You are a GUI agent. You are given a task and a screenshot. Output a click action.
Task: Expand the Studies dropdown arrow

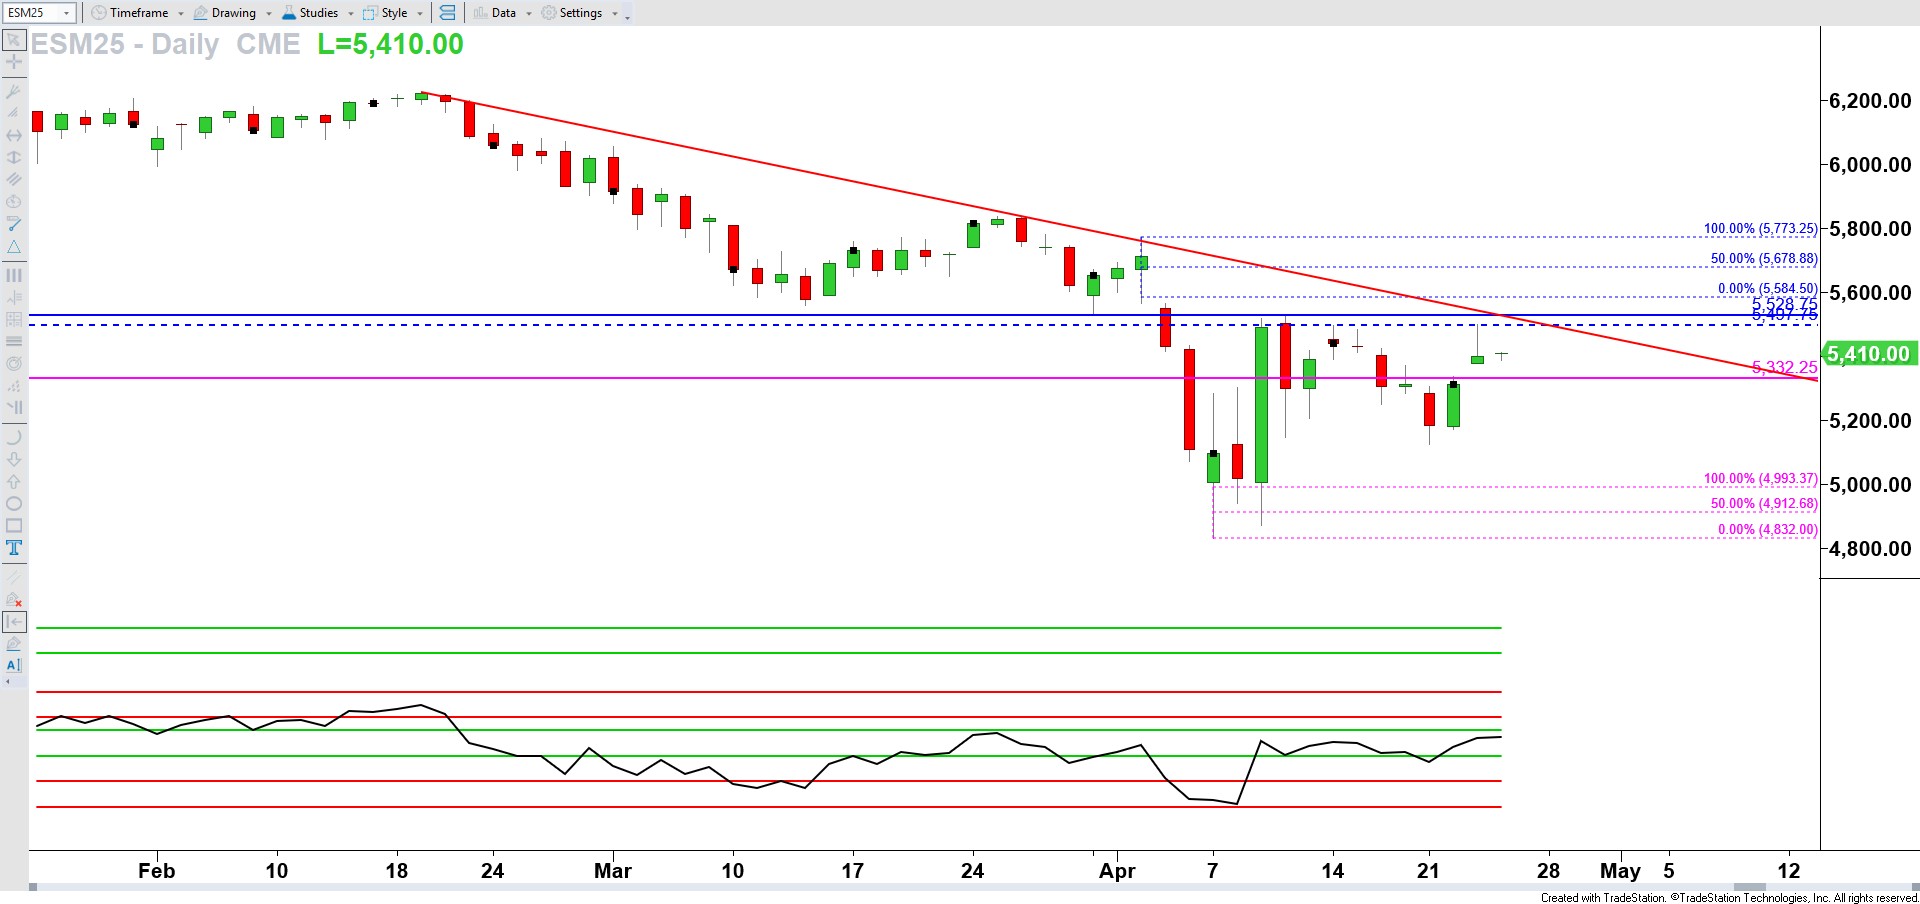click(x=351, y=14)
